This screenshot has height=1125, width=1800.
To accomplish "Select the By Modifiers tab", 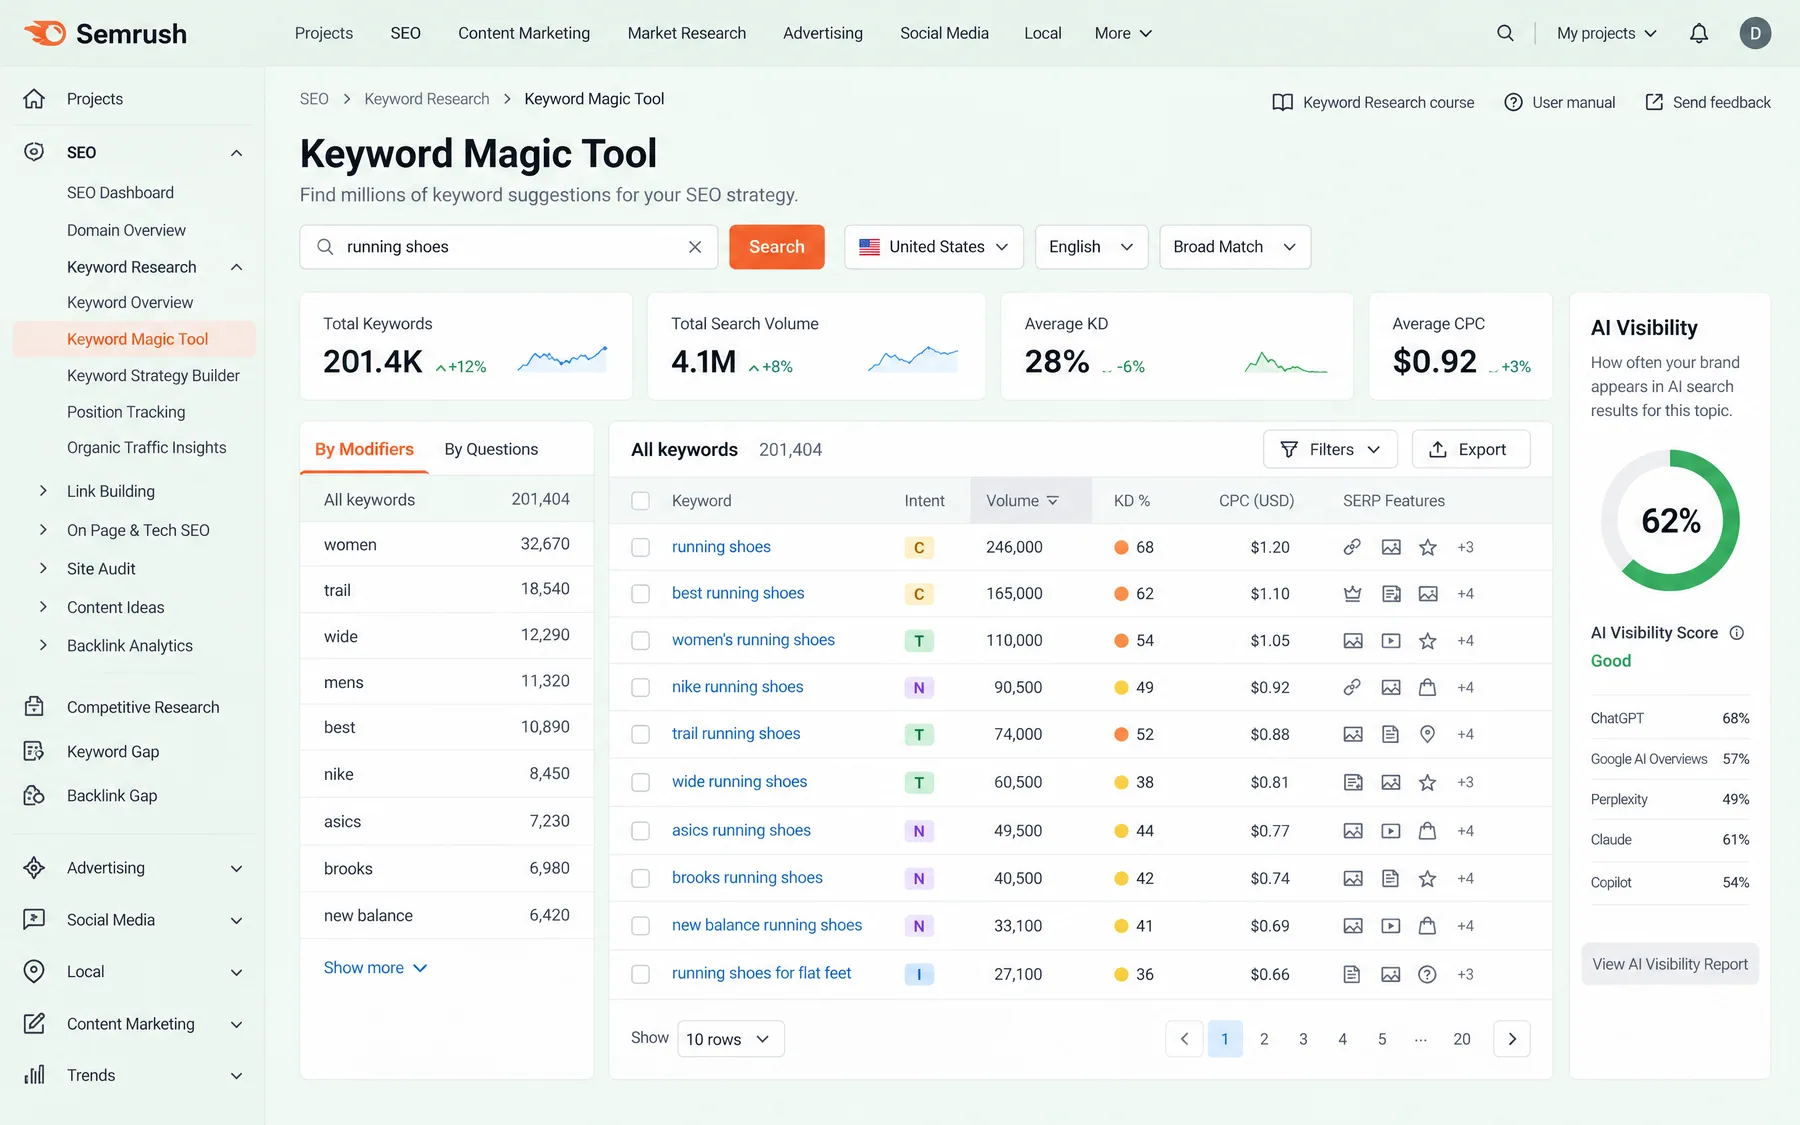I will (364, 449).
